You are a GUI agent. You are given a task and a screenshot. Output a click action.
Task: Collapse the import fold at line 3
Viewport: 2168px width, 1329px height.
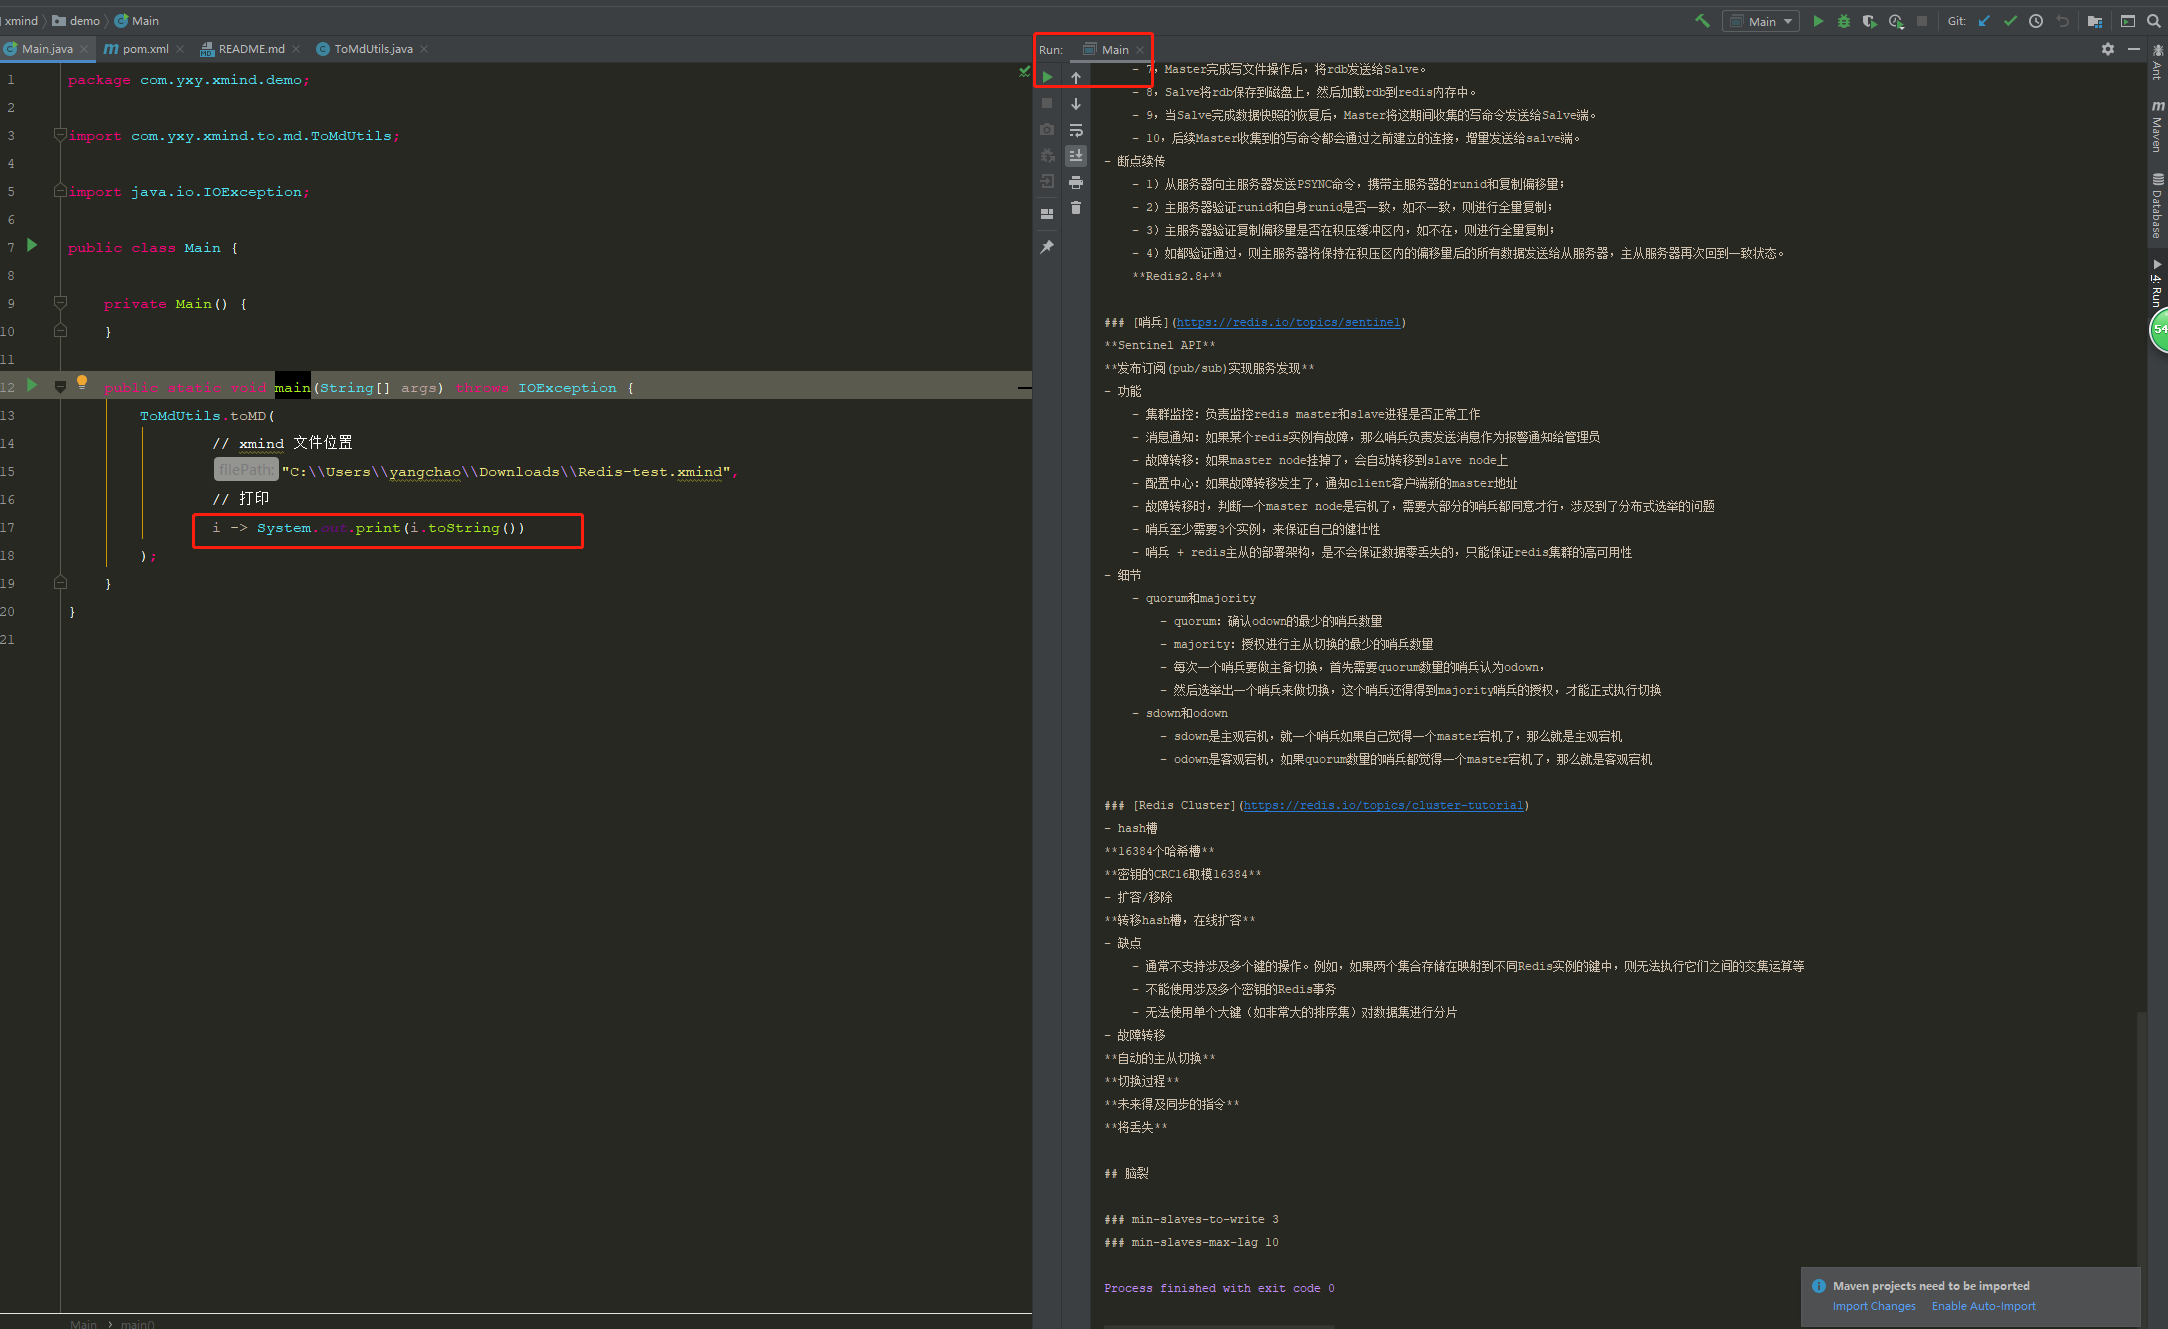coord(59,135)
